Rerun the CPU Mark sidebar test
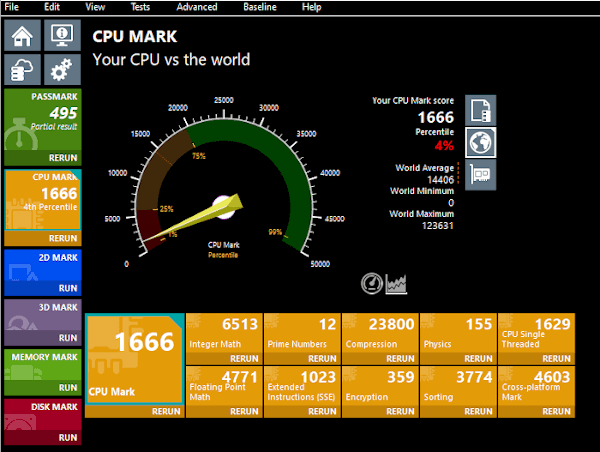Image resolution: width=600 pixels, height=452 pixels. (x=43, y=238)
